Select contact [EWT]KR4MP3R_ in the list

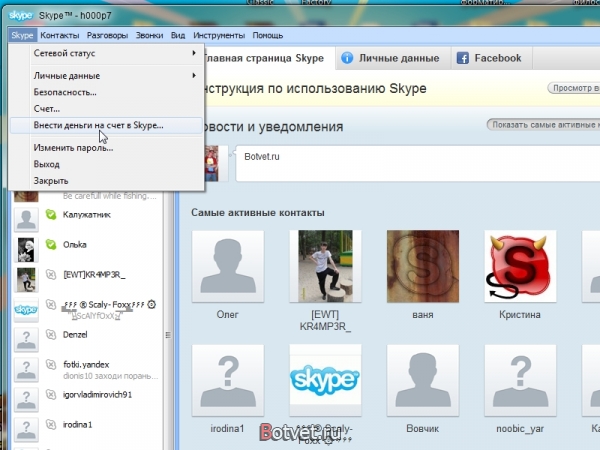coord(87,279)
